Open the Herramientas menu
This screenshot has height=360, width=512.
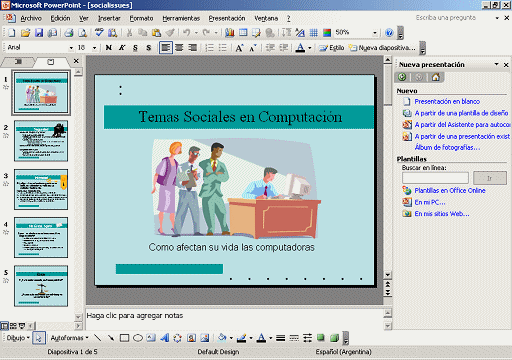(181, 18)
